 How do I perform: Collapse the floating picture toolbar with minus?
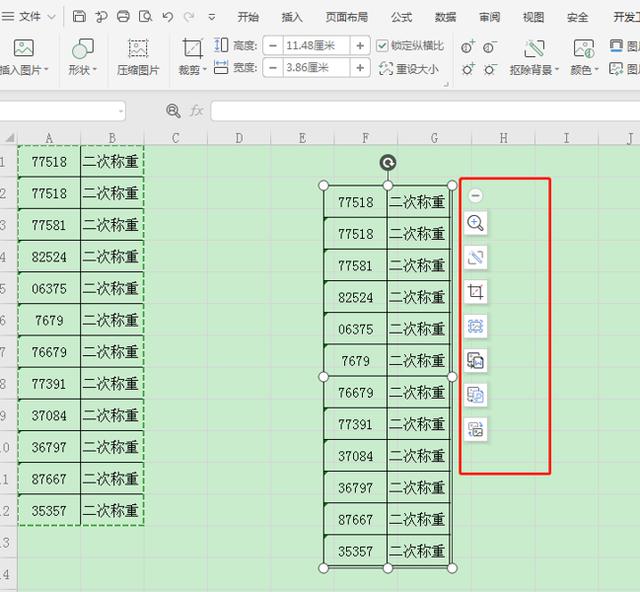(475, 196)
